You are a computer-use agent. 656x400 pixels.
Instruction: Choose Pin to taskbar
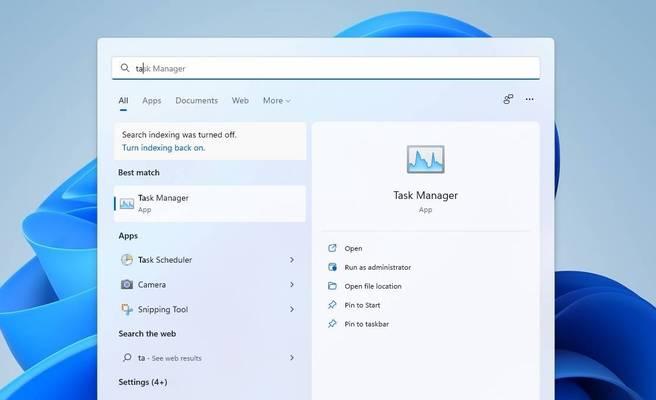366,324
